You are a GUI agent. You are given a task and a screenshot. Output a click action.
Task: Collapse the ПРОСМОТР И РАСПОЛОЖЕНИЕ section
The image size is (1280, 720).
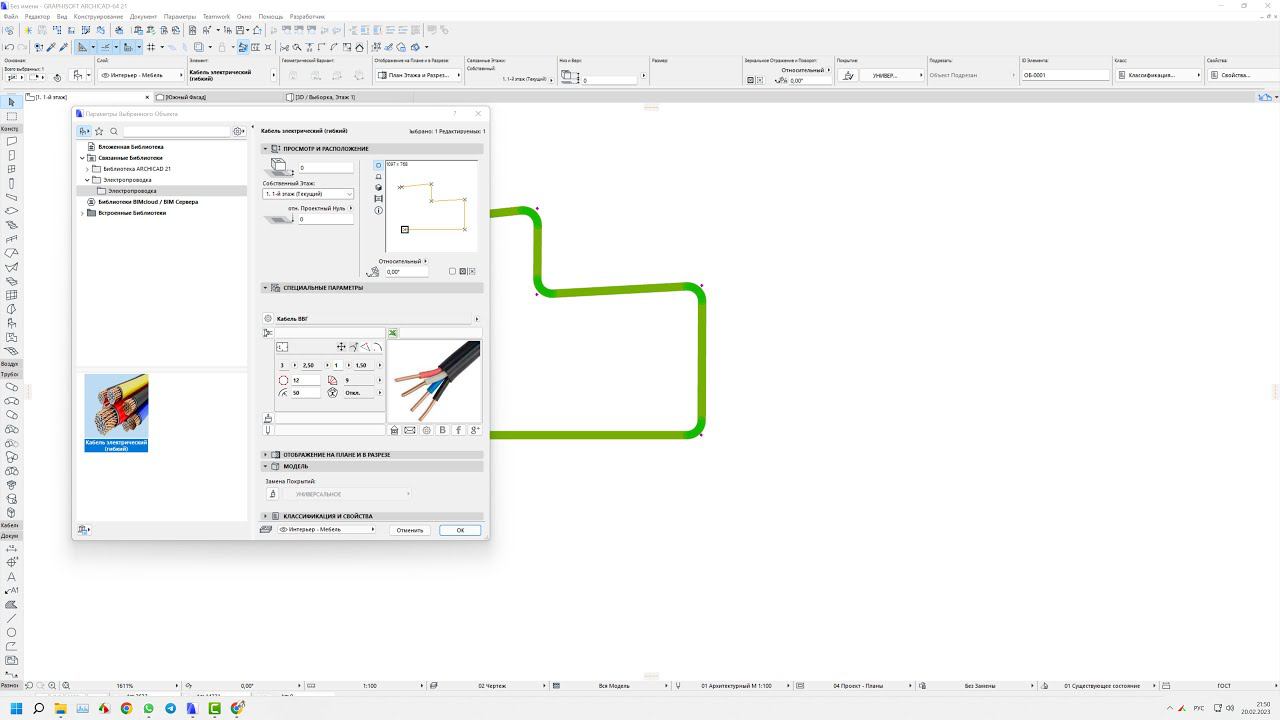[x=266, y=149]
